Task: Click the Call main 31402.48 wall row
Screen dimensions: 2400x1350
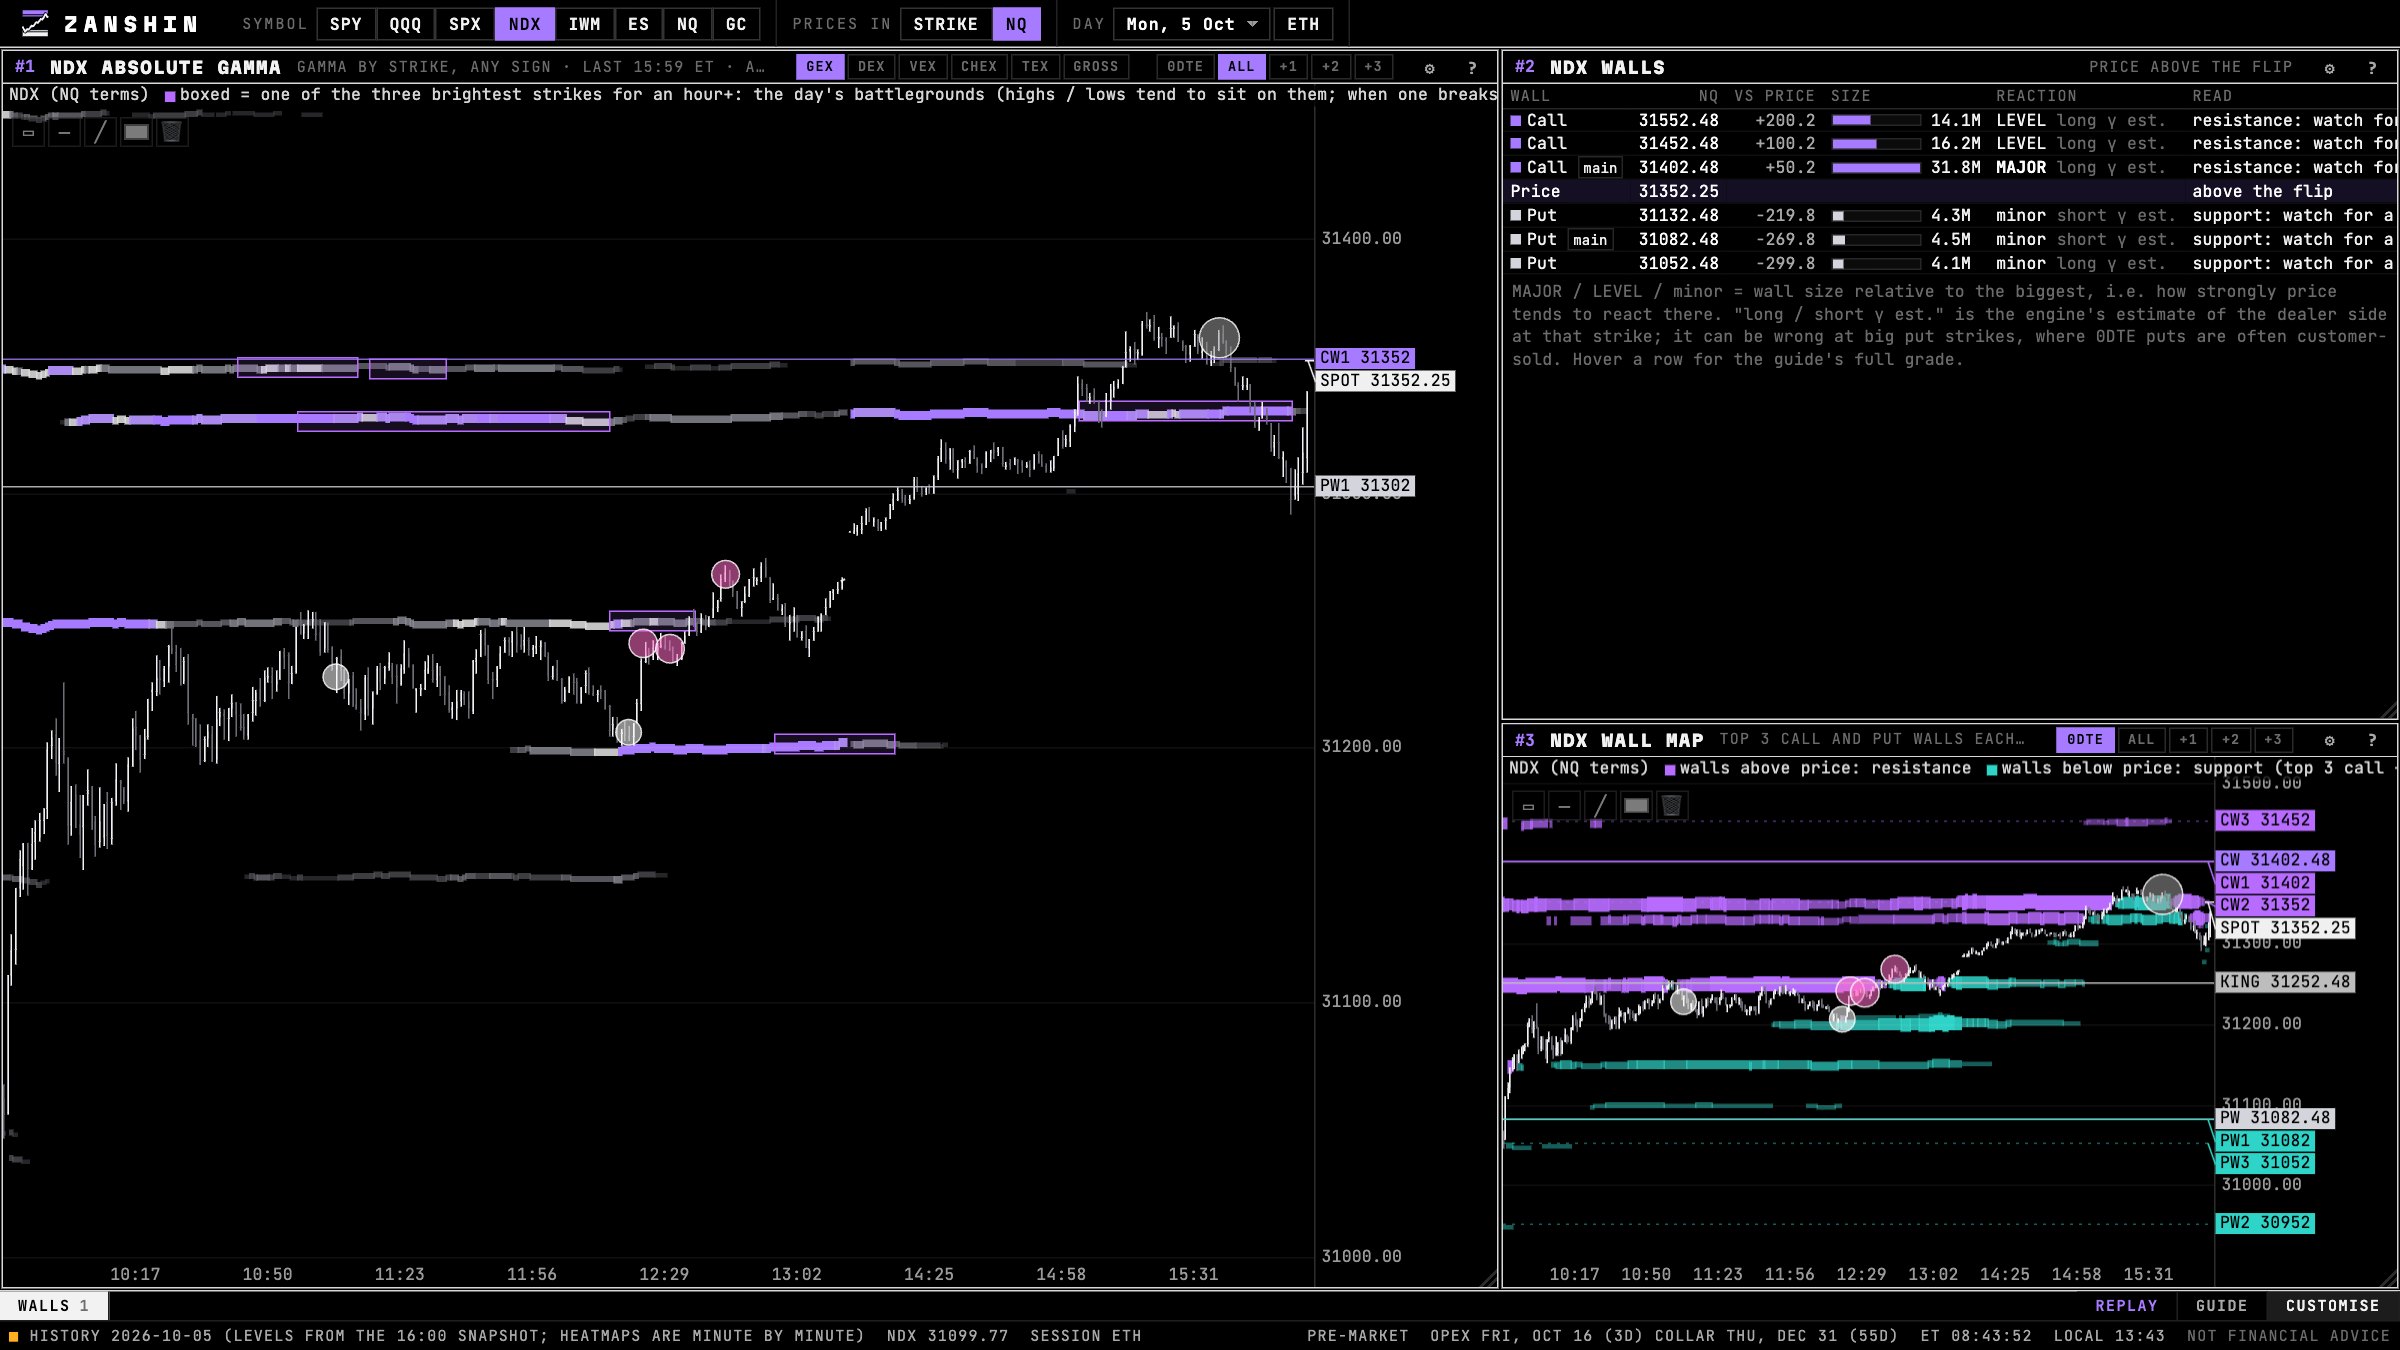Action: coord(1951,168)
